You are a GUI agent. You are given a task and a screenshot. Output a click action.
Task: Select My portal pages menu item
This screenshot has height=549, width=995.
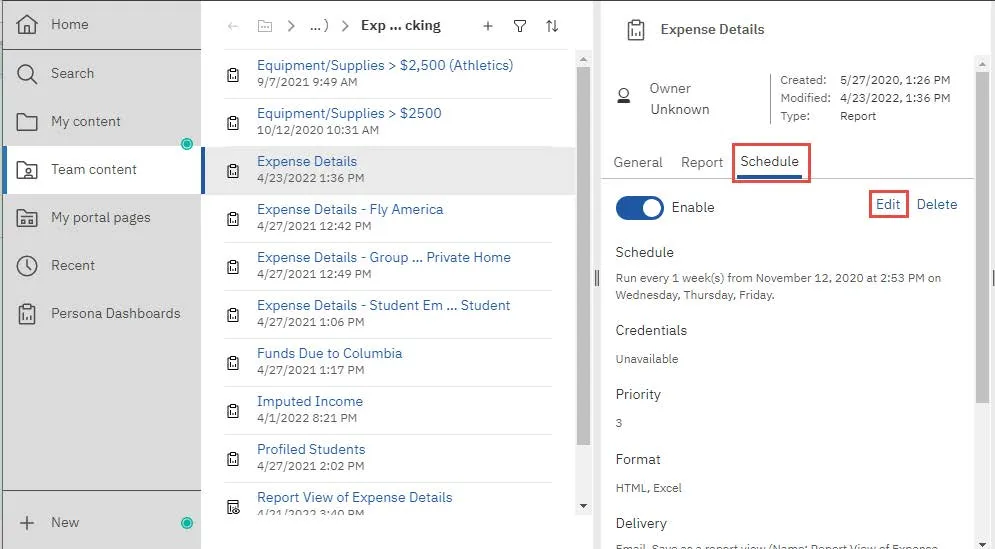102,218
